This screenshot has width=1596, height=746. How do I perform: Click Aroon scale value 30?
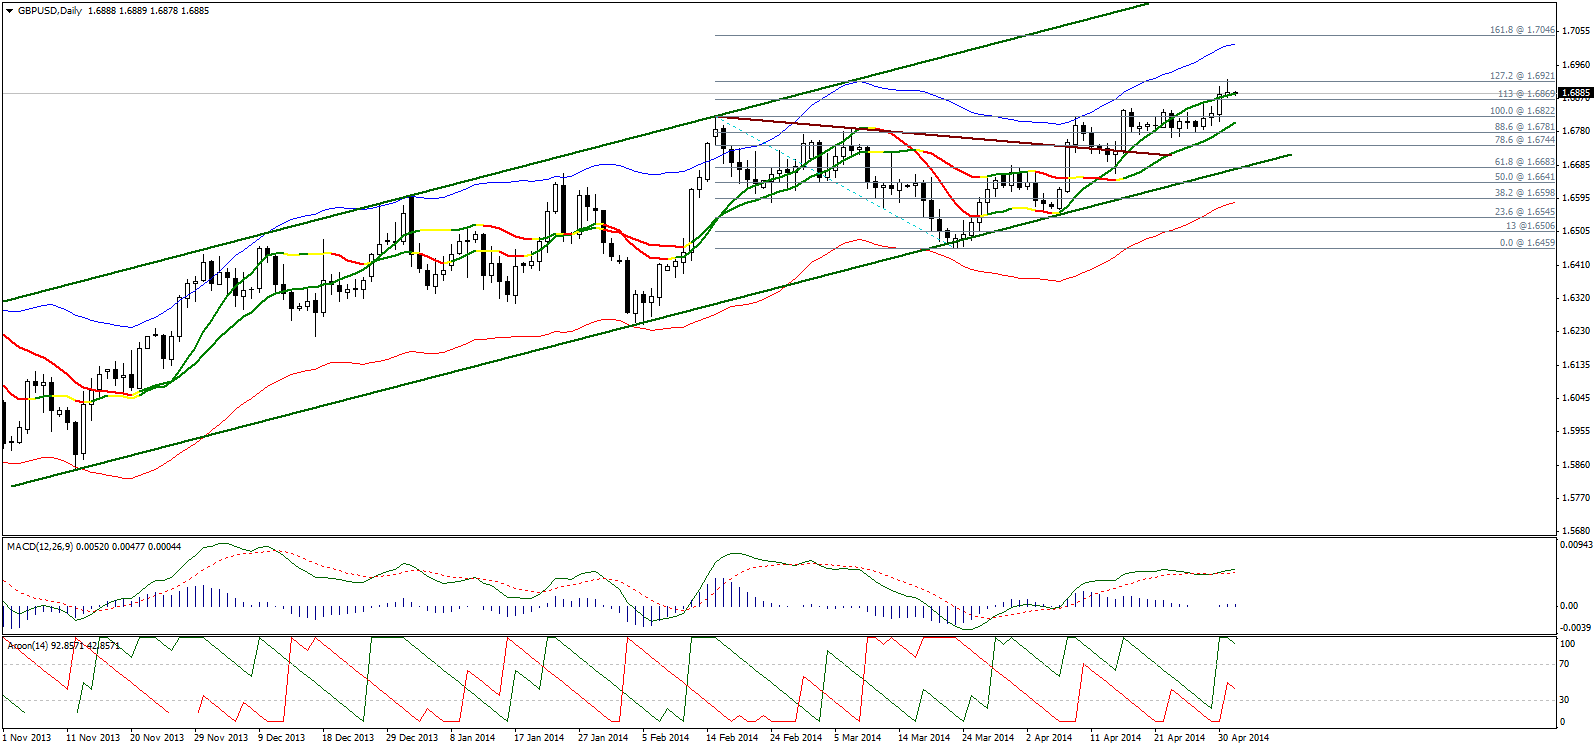(x=1565, y=700)
